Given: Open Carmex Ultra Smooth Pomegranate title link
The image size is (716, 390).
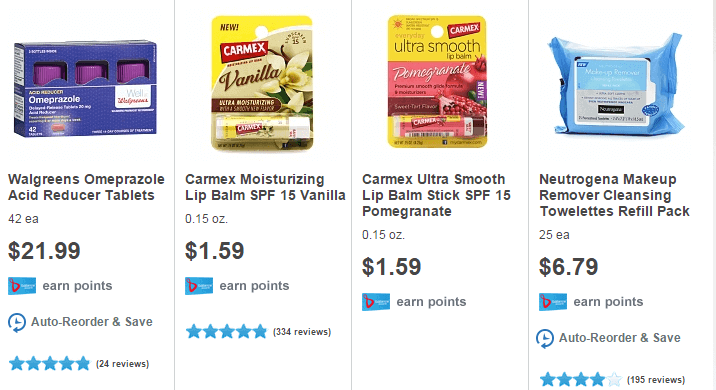Looking at the screenshot, I should 437,195.
